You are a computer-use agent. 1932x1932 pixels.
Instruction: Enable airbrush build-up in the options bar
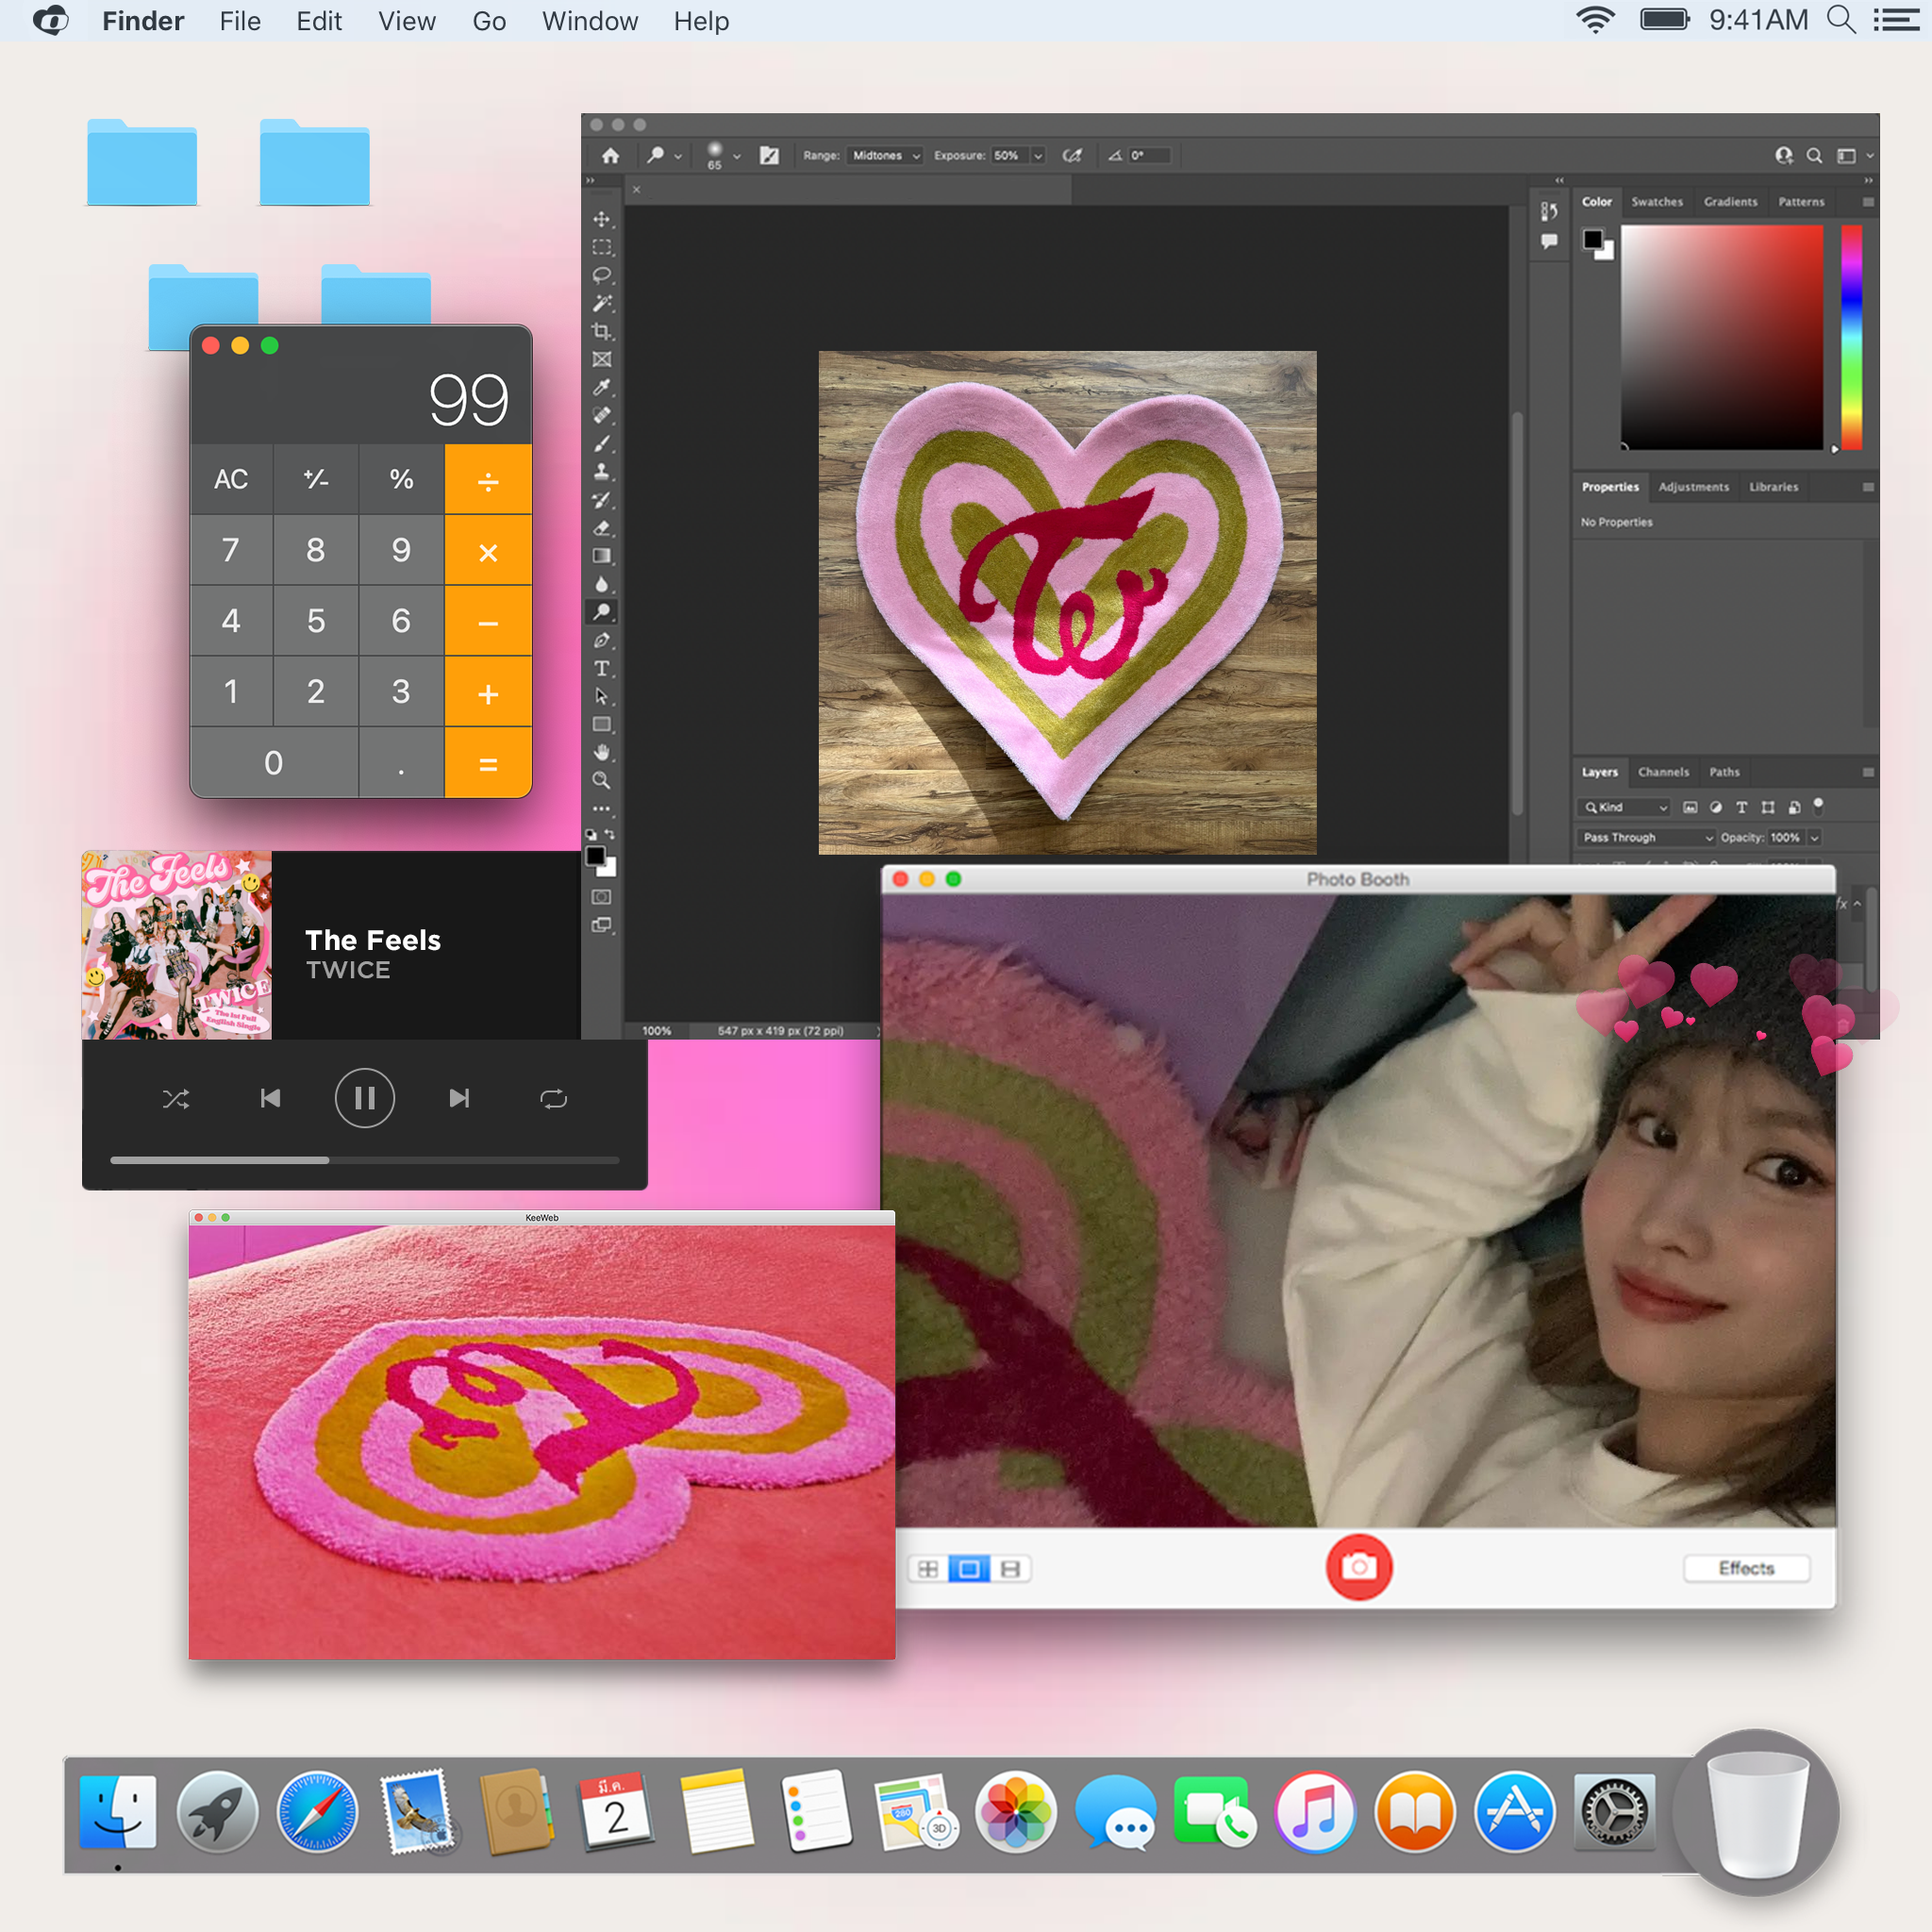[x=1072, y=155]
